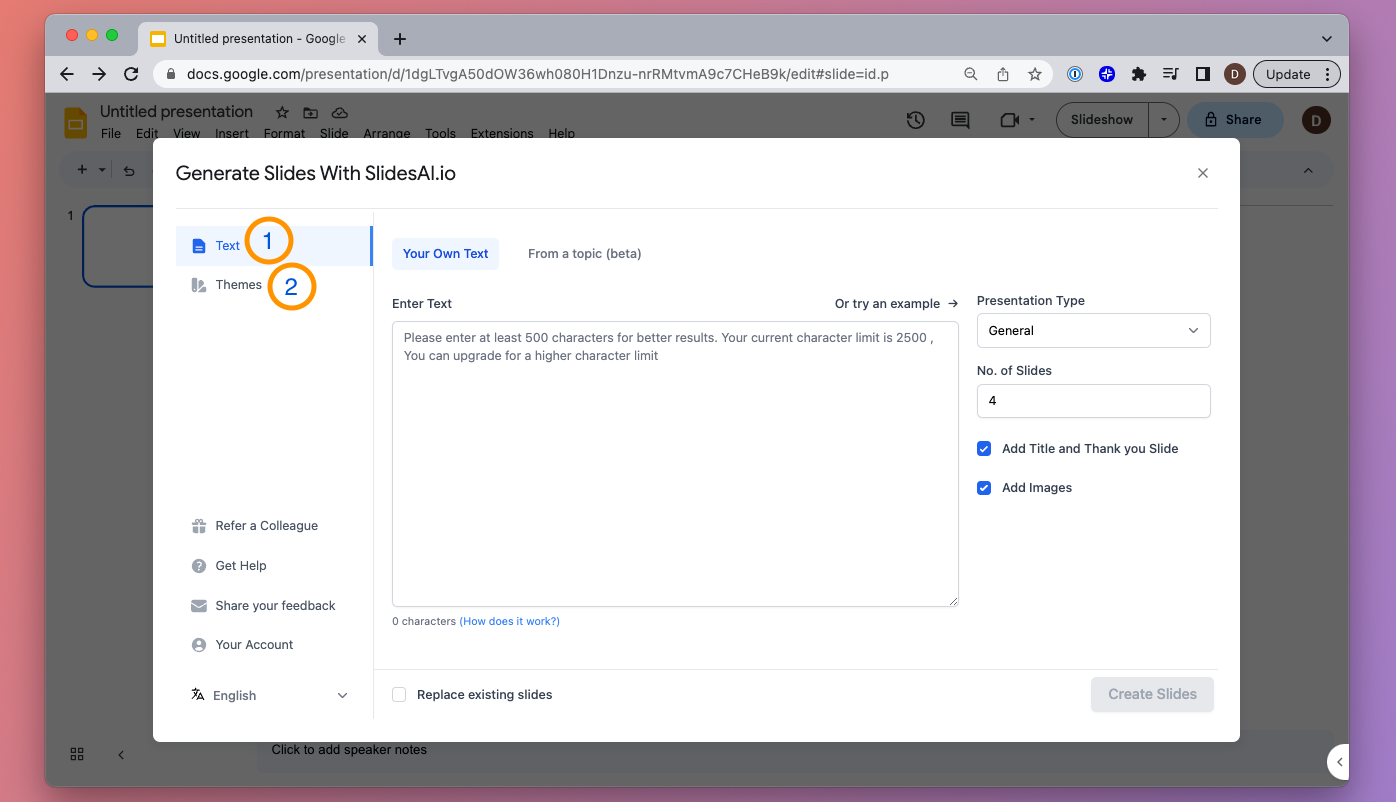
Task: Click the move to folder icon
Action: pyautogui.click(x=311, y=113)
